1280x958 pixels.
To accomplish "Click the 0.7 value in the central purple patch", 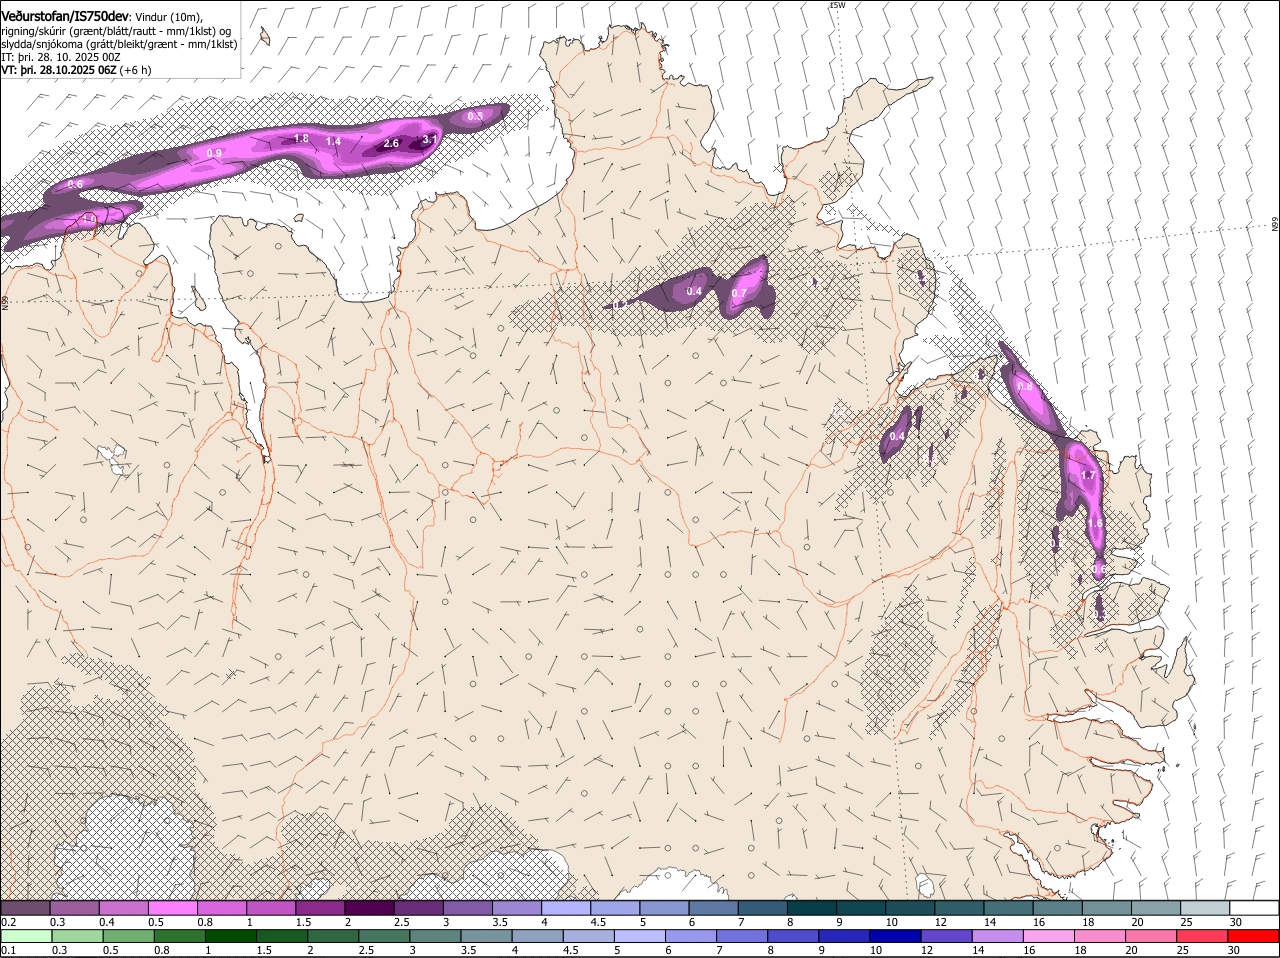I will coord(739,294).
